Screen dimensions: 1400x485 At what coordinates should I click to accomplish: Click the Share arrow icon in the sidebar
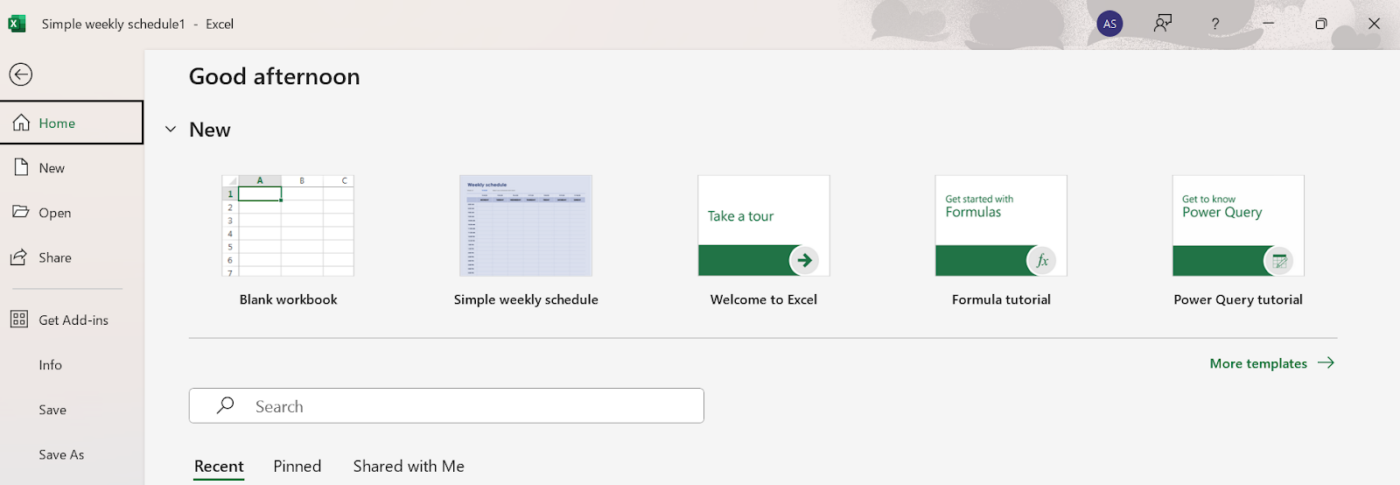coord(19,257)
